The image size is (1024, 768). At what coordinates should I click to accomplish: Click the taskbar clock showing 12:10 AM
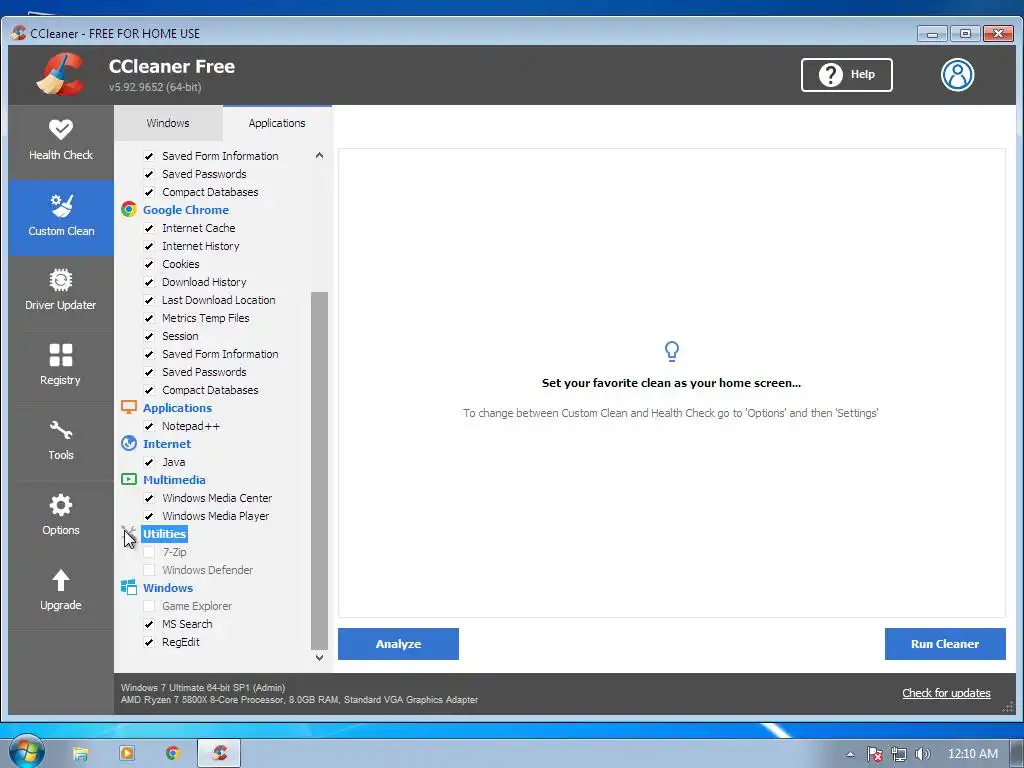(972, 754)
